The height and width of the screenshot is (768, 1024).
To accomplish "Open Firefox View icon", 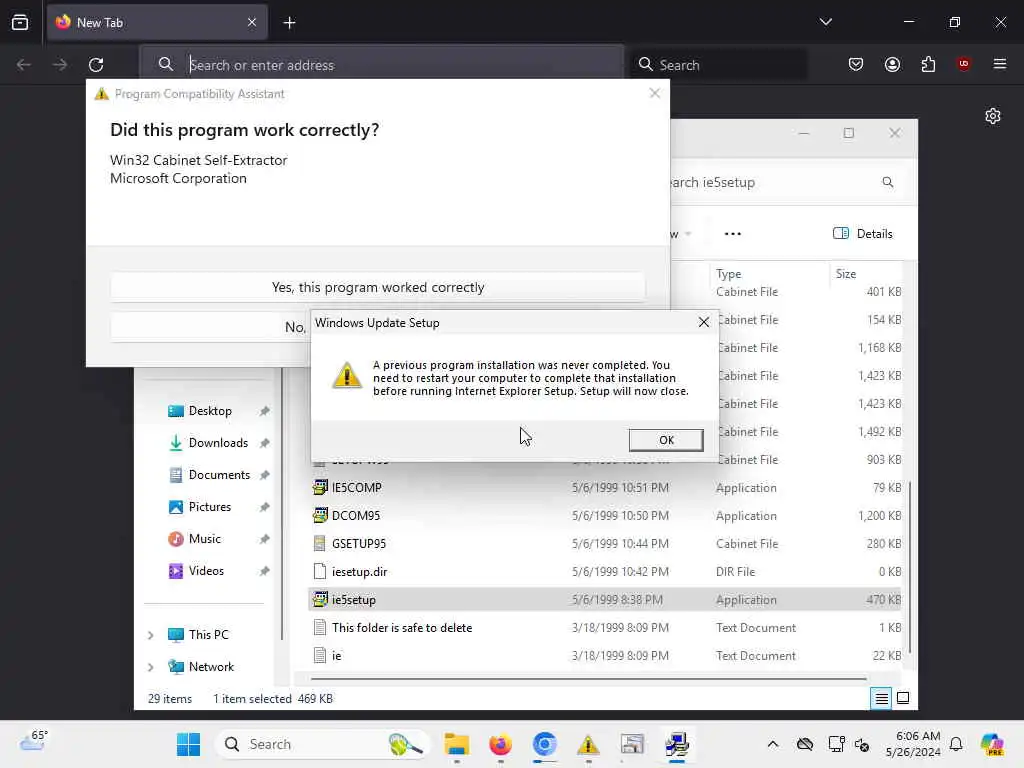I will (20, 22).
